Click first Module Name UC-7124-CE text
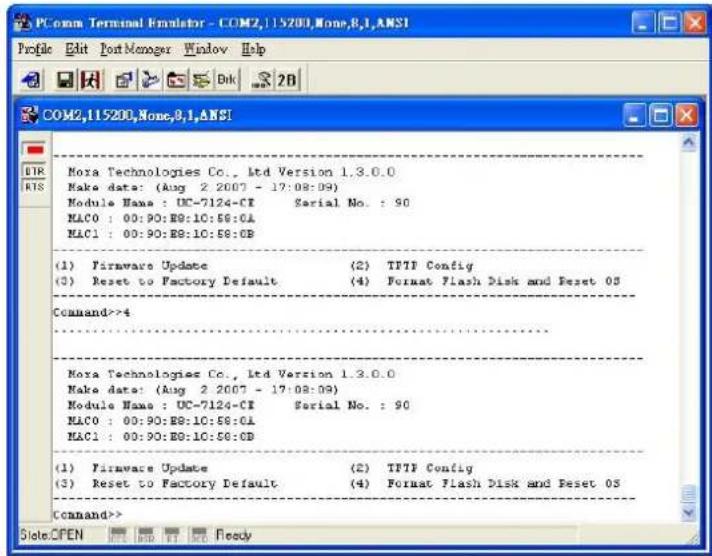Screen dimensions: 712x556 click(161, 203)
